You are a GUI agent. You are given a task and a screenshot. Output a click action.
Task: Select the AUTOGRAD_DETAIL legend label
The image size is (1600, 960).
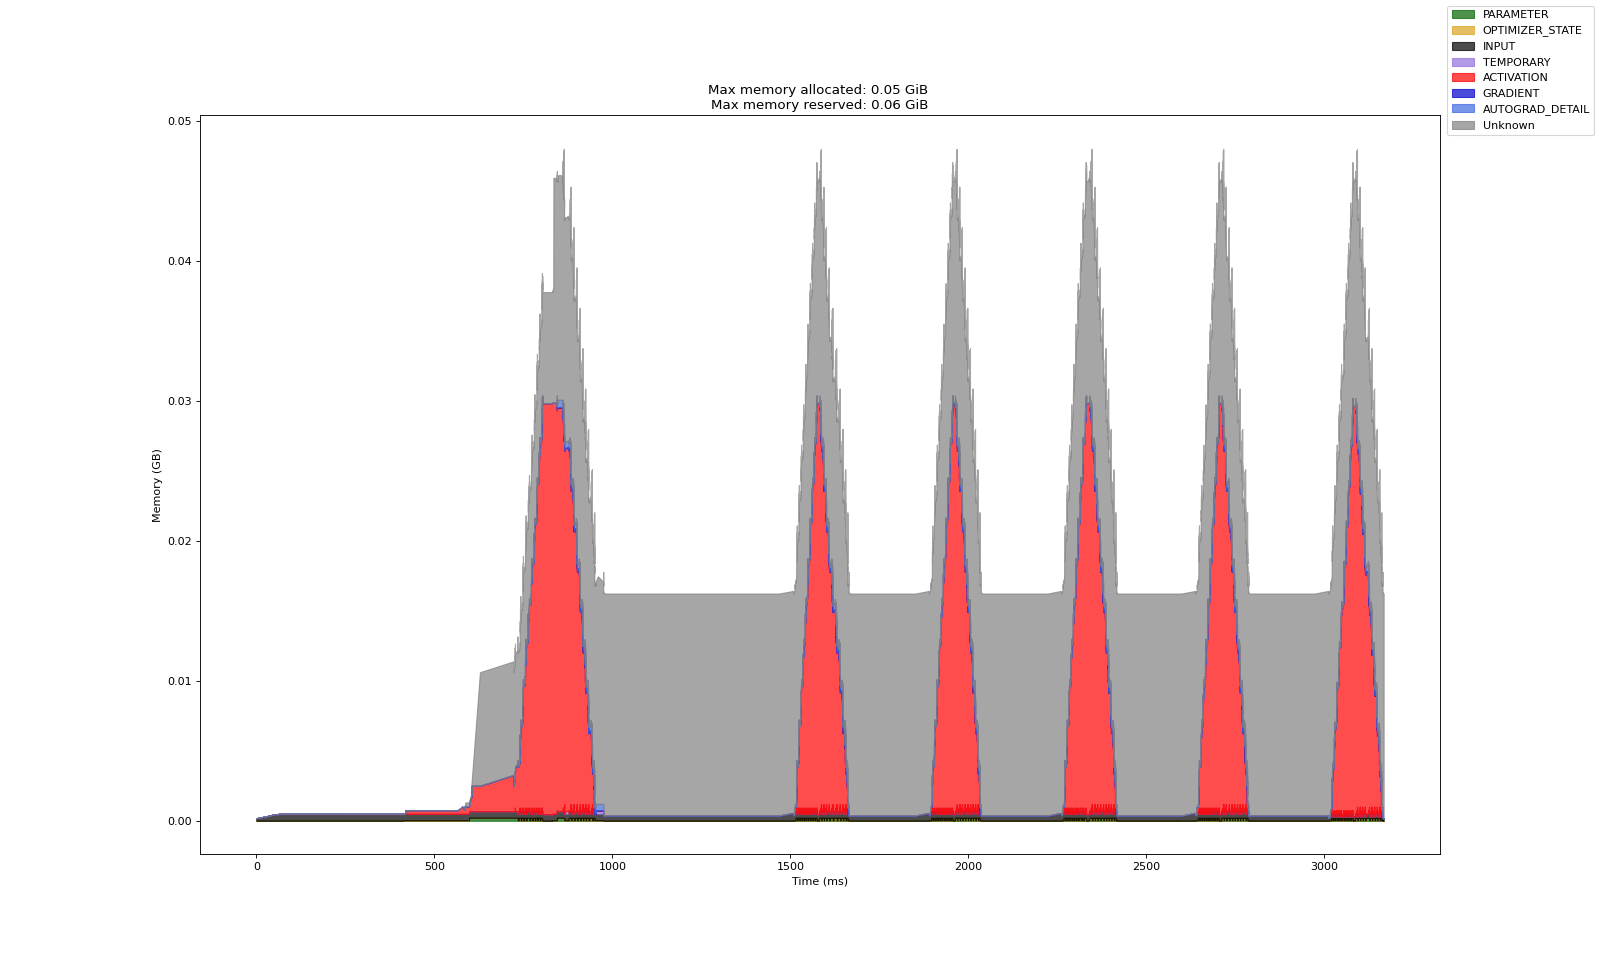point(1536,109)
